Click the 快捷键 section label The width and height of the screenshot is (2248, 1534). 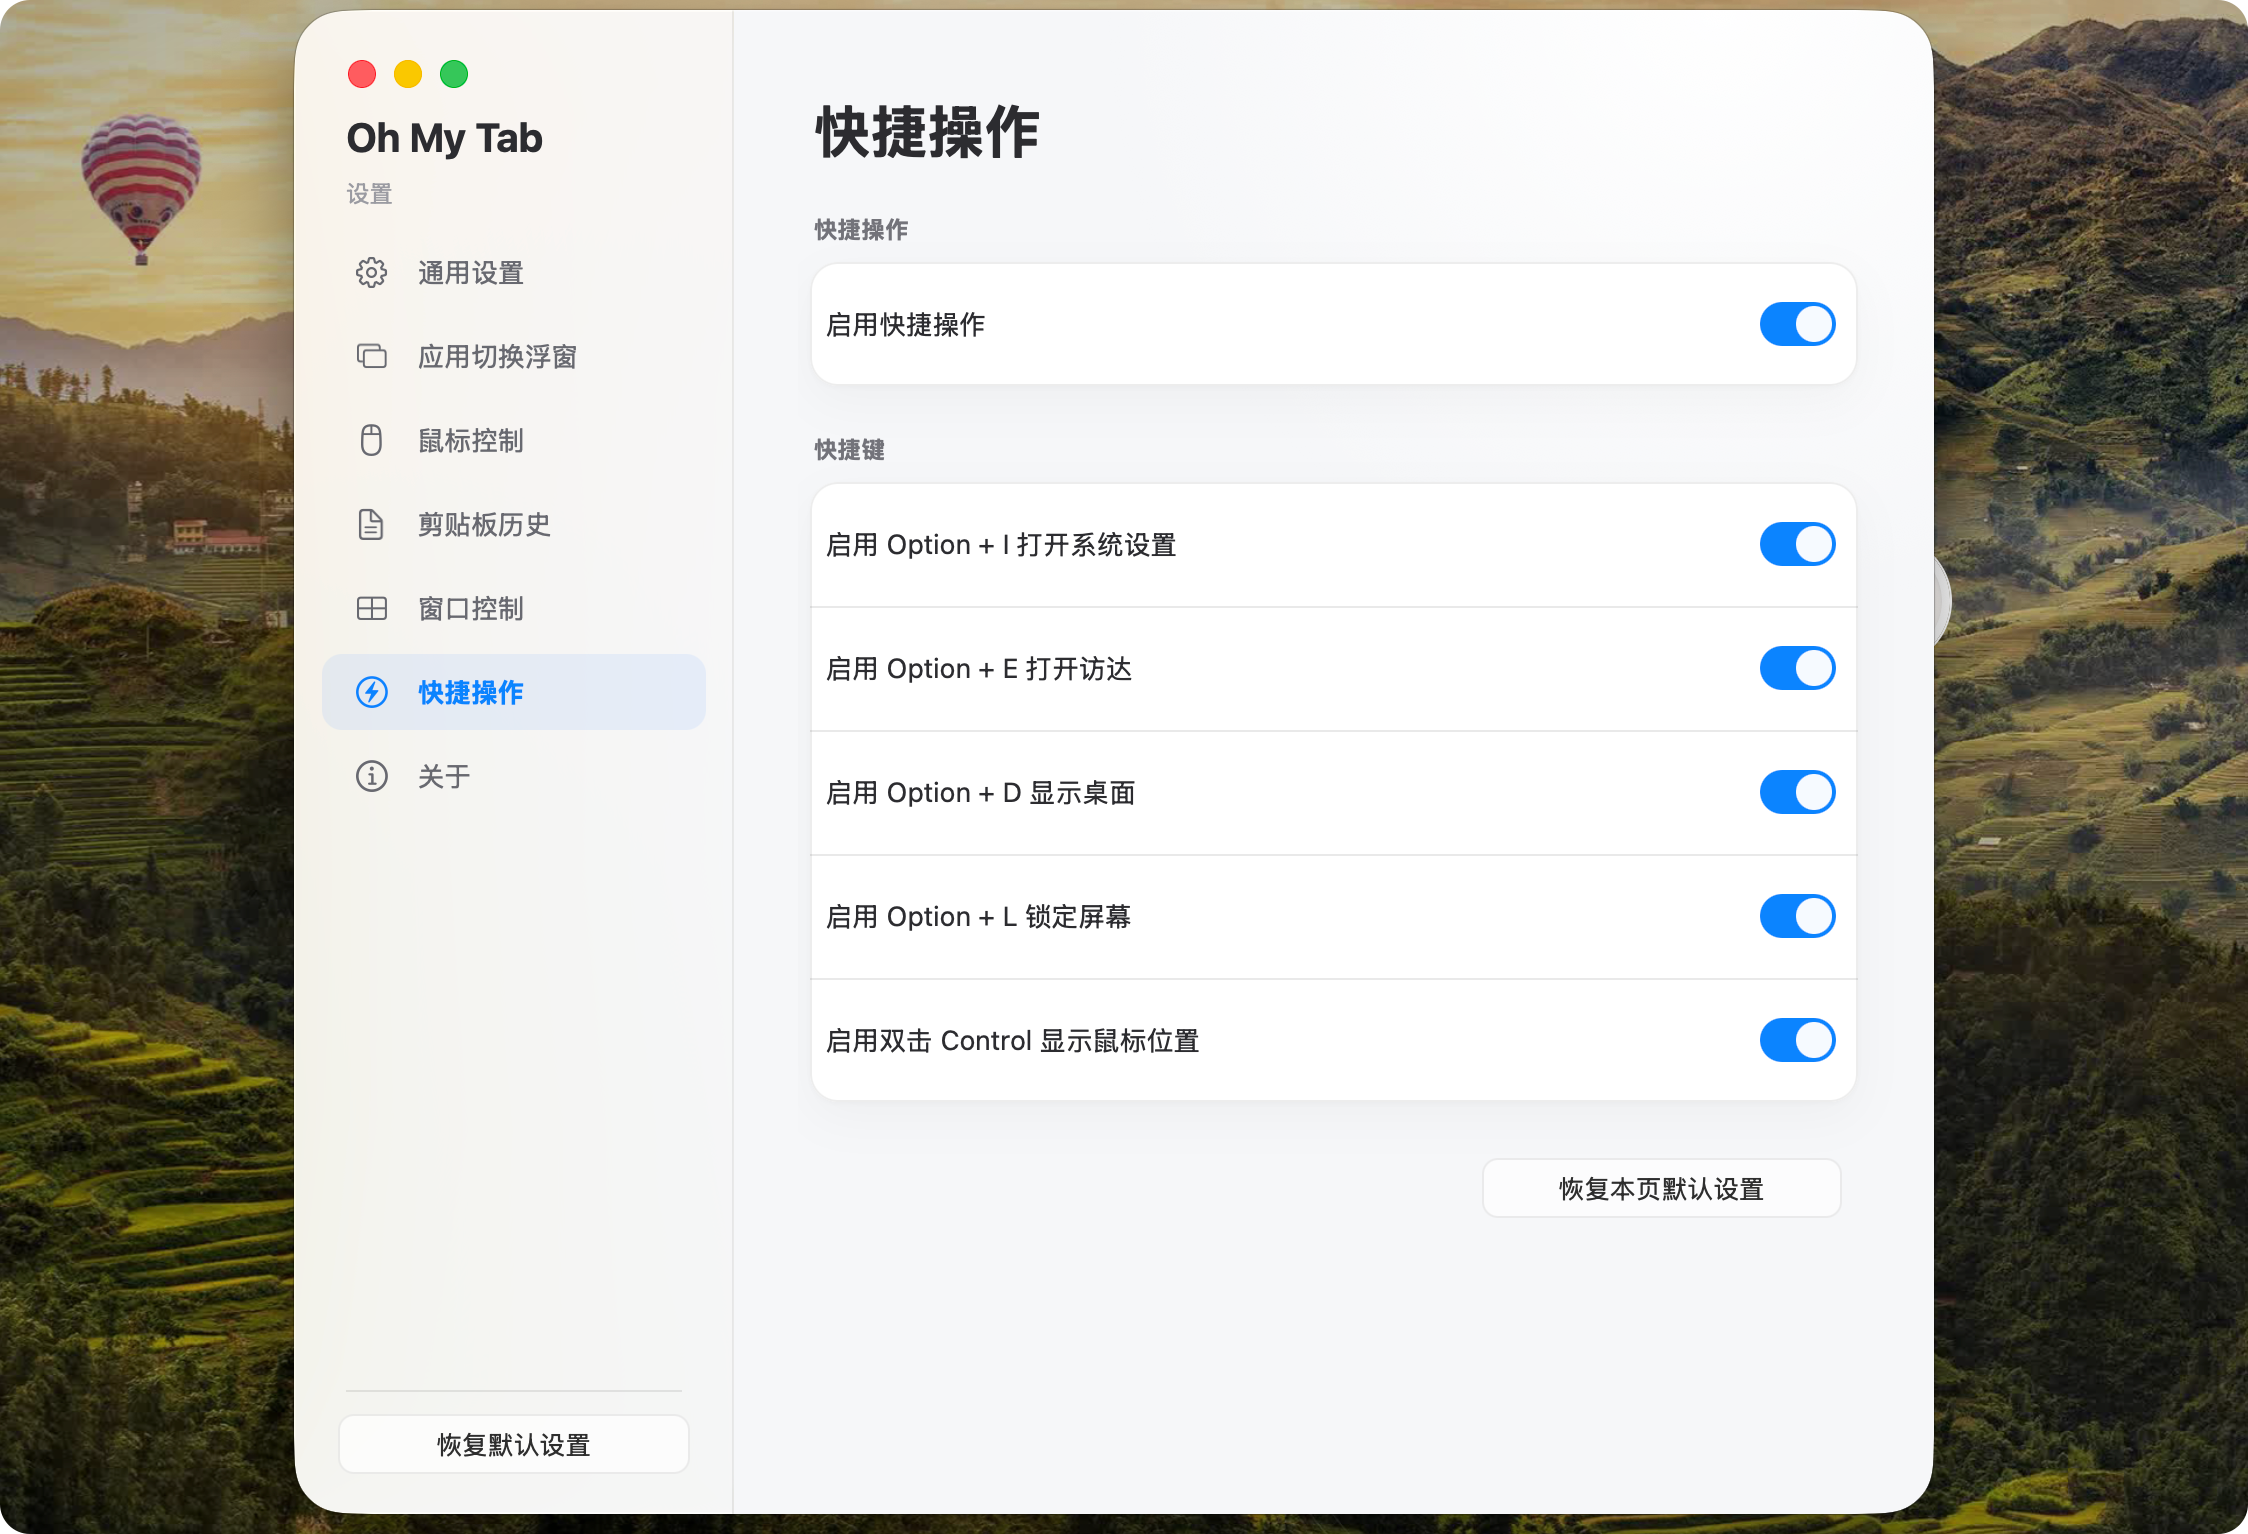[849, 450]
